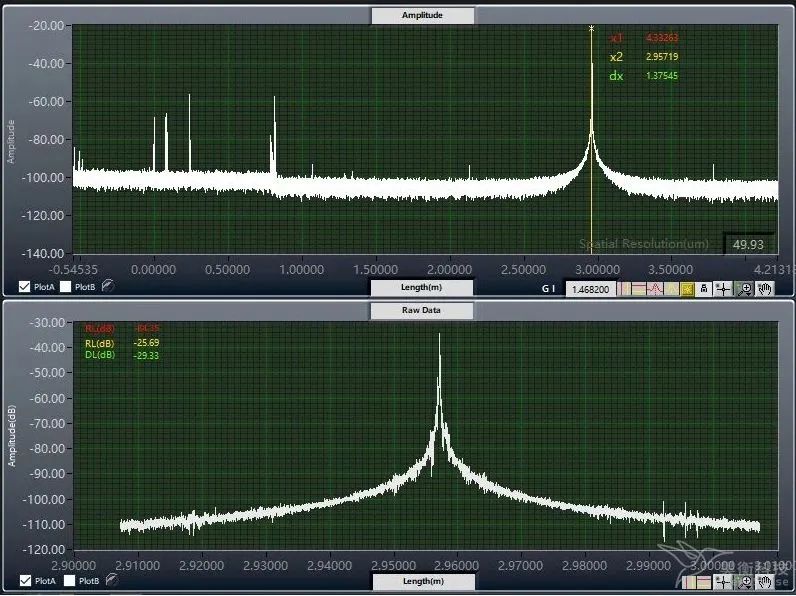Click the yellow highlighted marker icon

coord(688,288)
